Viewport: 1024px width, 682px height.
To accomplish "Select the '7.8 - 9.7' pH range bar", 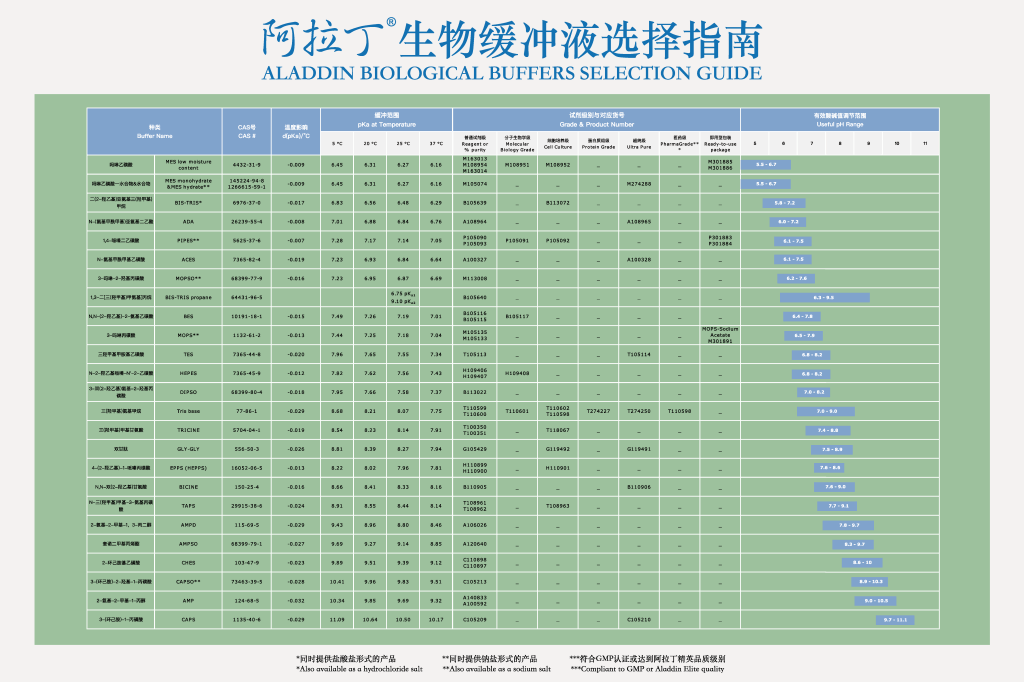I will pos(848,525).
